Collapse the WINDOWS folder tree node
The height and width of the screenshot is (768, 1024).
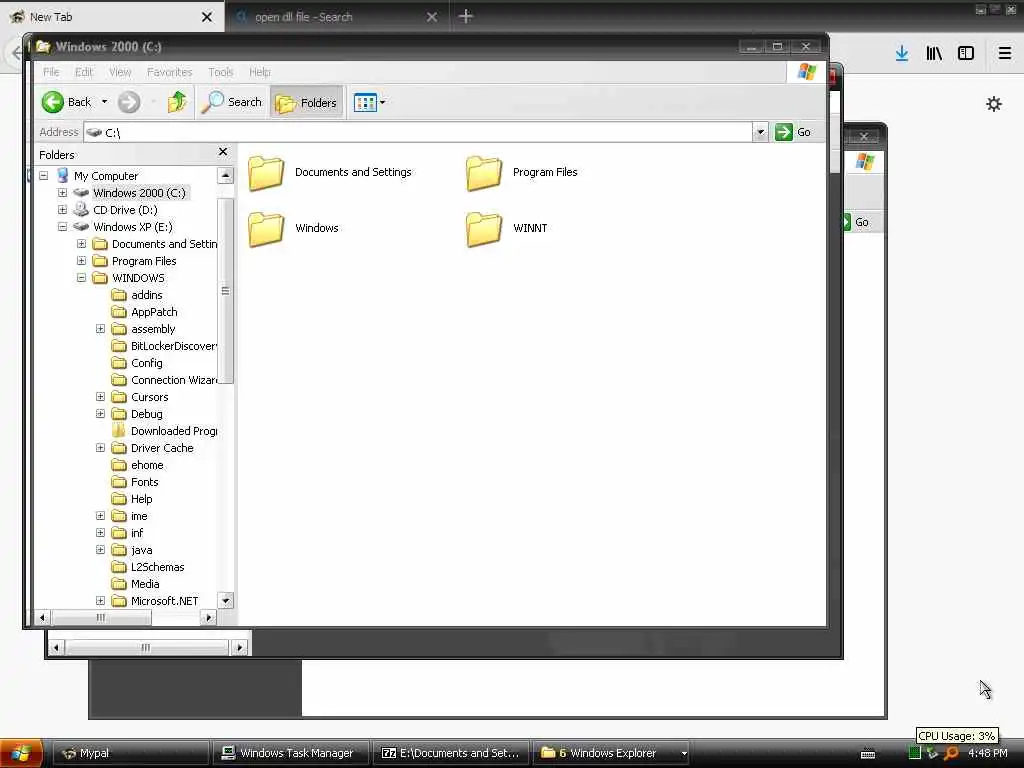82,278
